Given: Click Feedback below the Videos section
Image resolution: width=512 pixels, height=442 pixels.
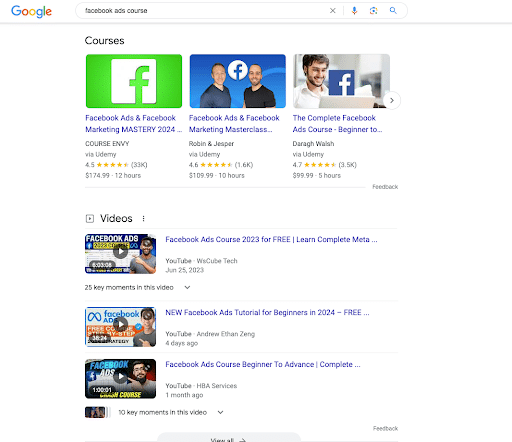Looking at the screenshot, I should tap(385, 428).
